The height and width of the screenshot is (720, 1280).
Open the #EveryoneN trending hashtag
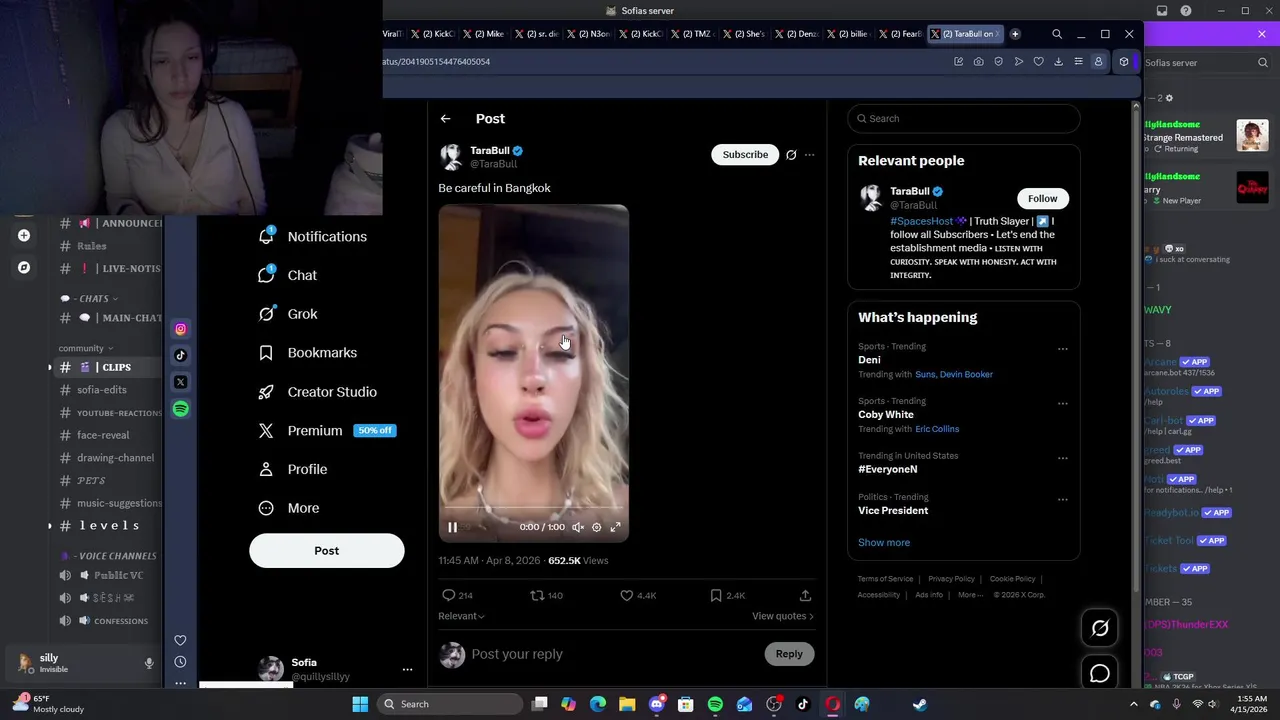pos(887,469)
